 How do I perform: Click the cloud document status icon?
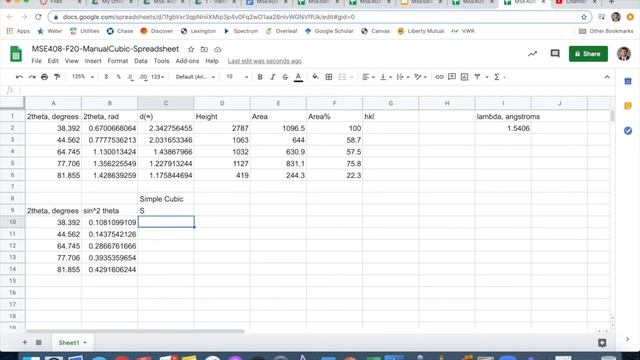[218, 49]
